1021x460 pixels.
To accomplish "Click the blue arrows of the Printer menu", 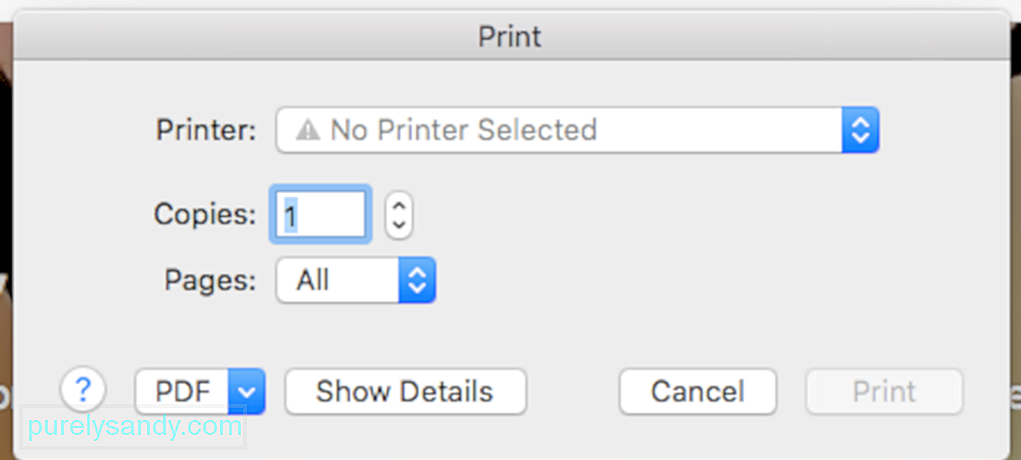I will (860, 130).
